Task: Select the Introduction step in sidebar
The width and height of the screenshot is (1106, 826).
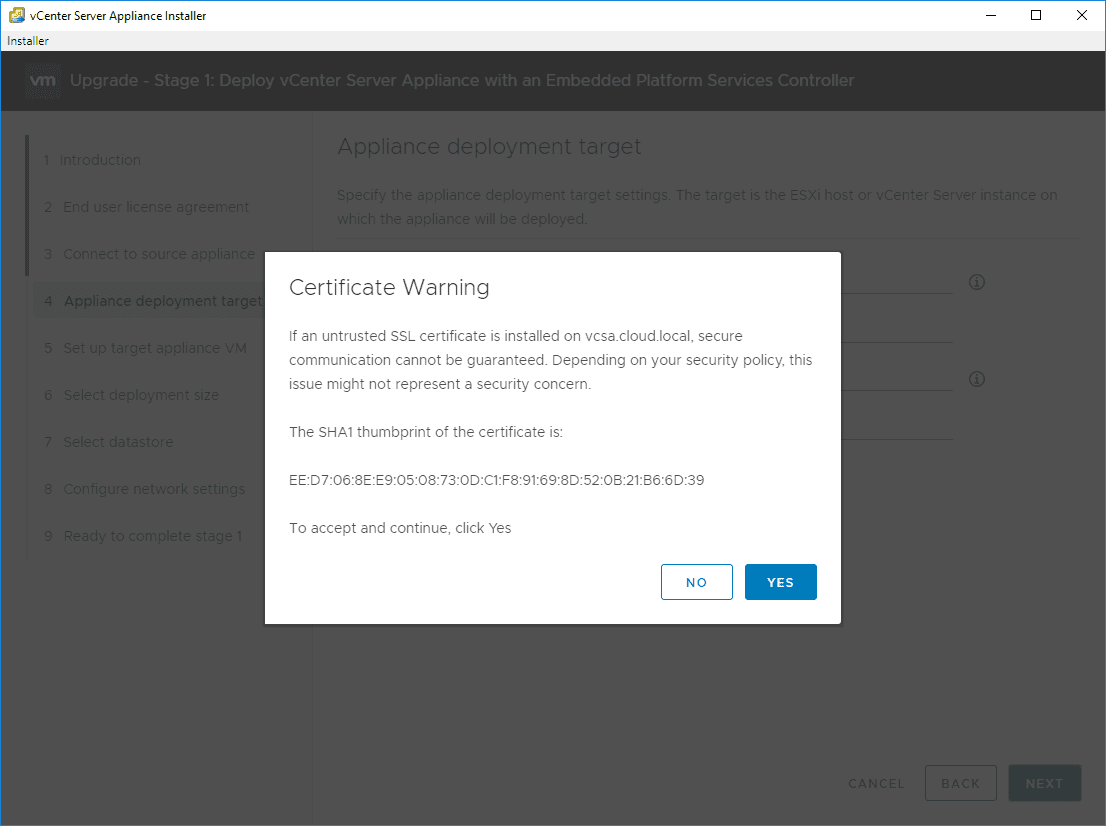Action: 100,160
